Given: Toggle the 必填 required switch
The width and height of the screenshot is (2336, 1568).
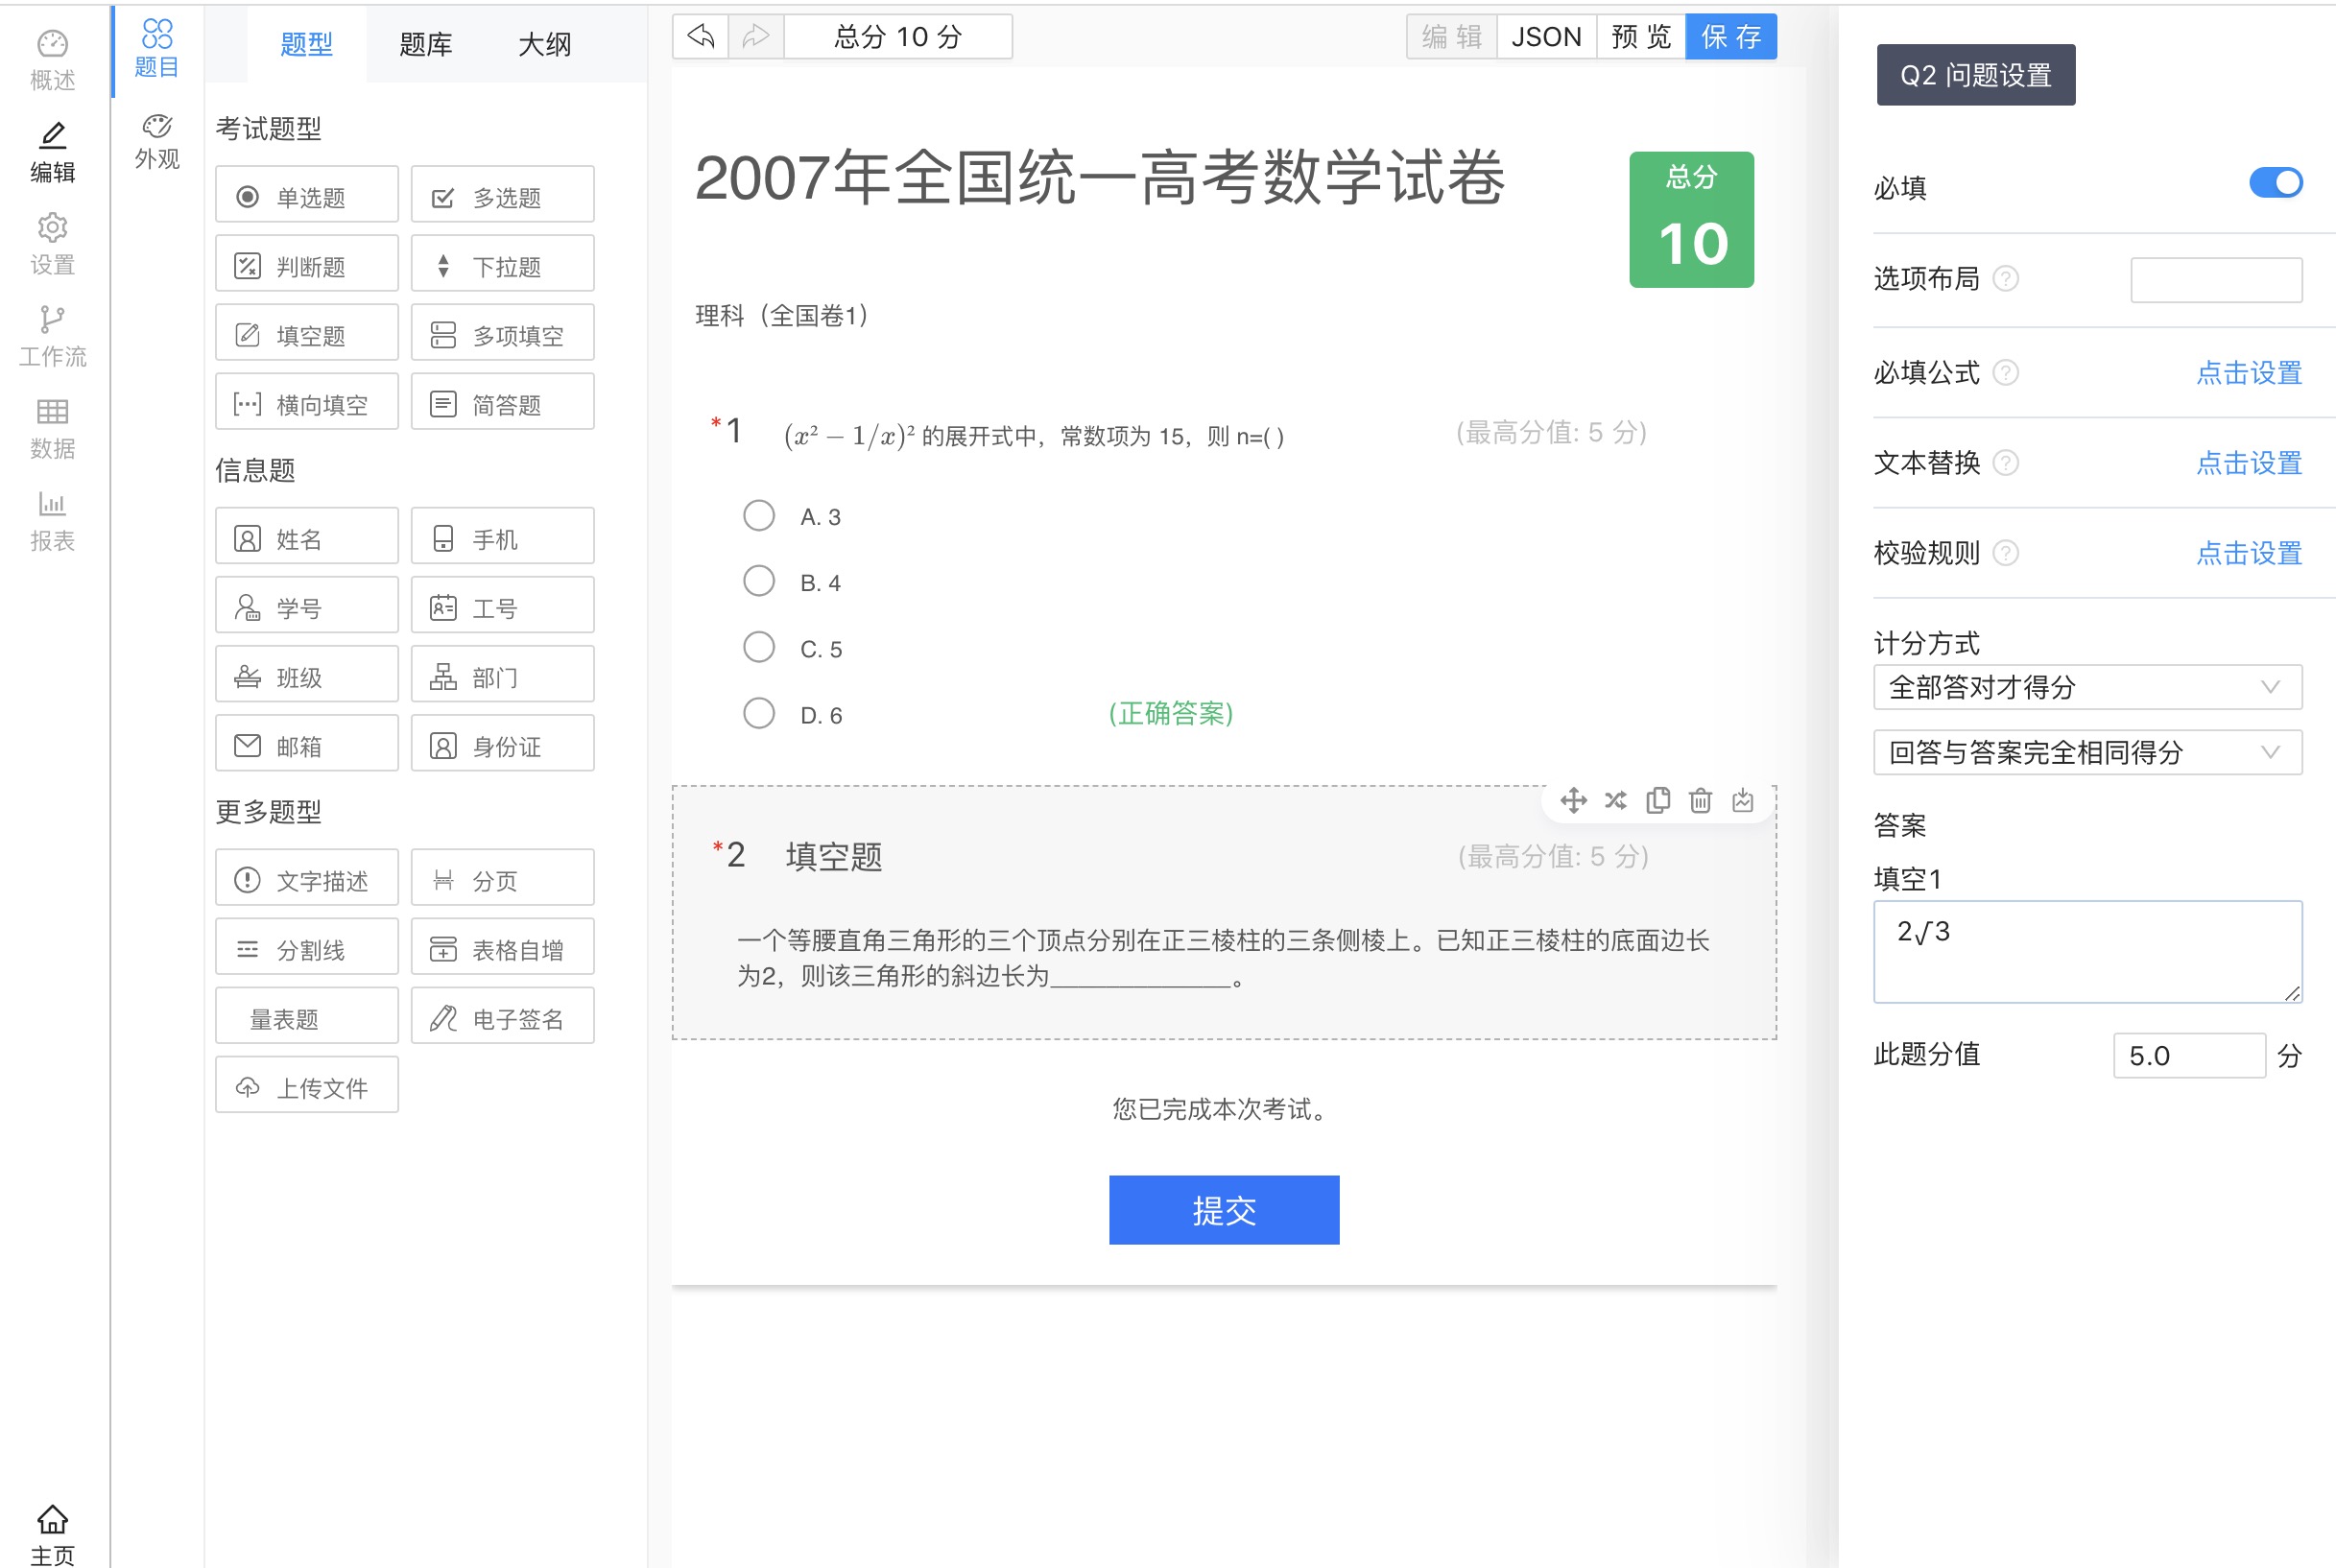Looking at the screenshot, I should point(2275,183).
